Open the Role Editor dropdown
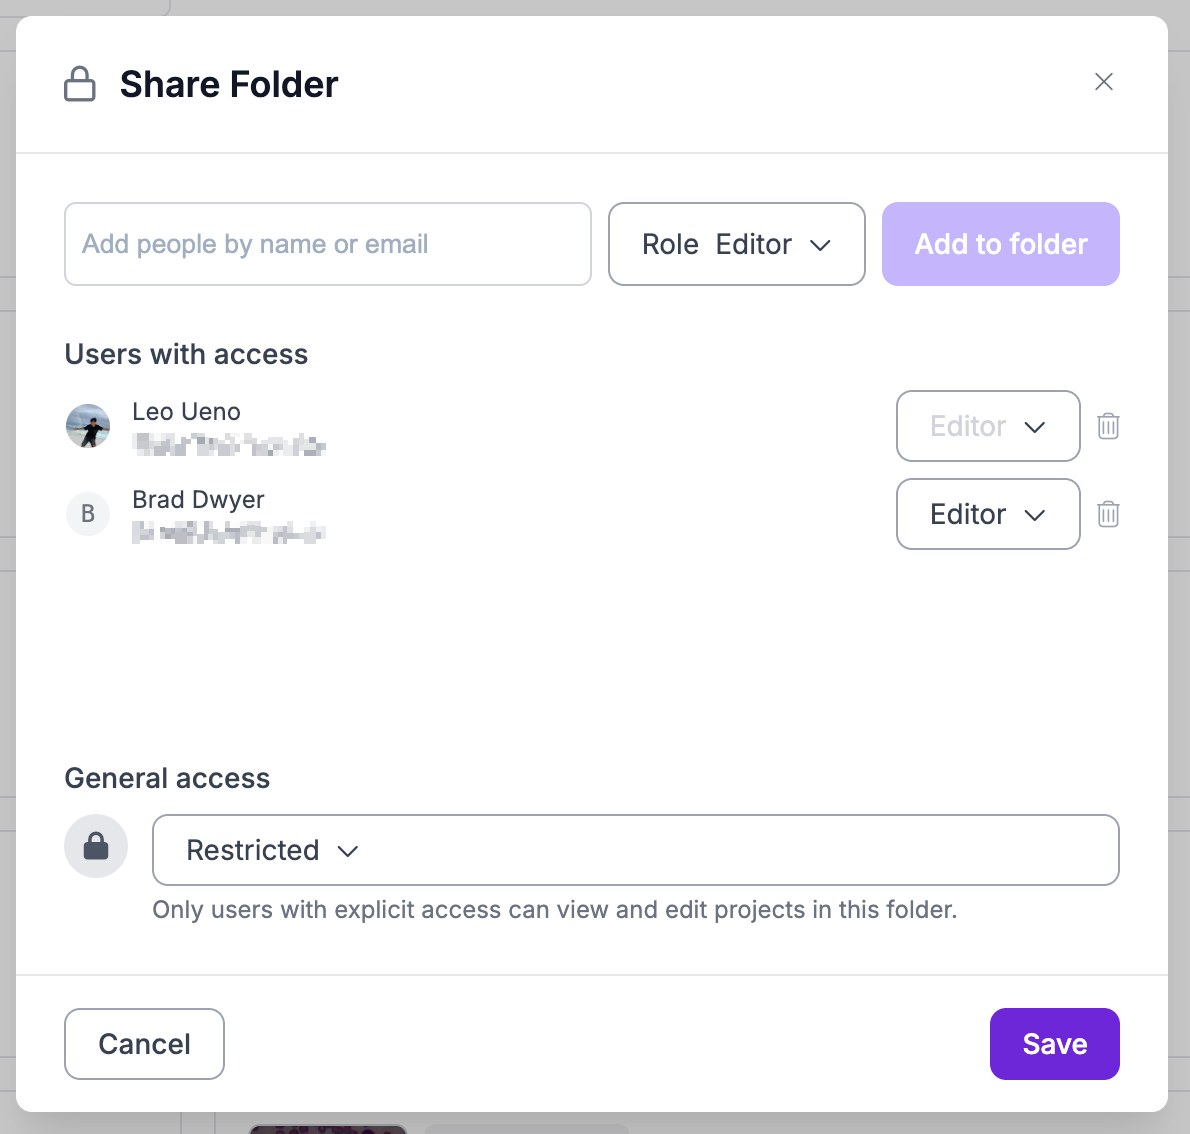 click(737, 244)
